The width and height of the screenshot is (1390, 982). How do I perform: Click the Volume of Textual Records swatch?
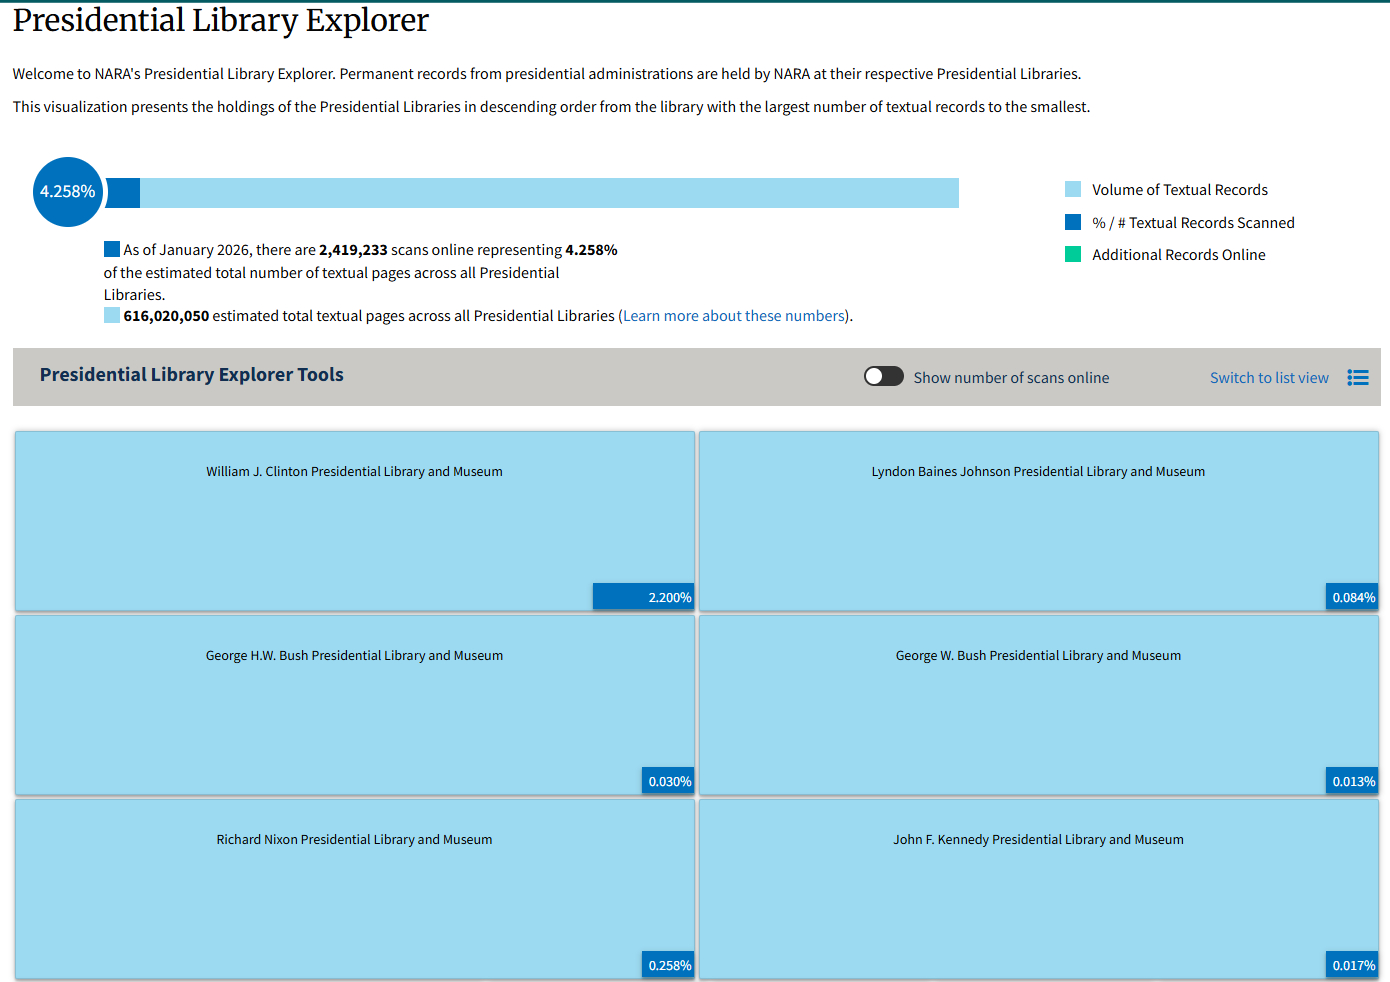tap(1073, 190)
